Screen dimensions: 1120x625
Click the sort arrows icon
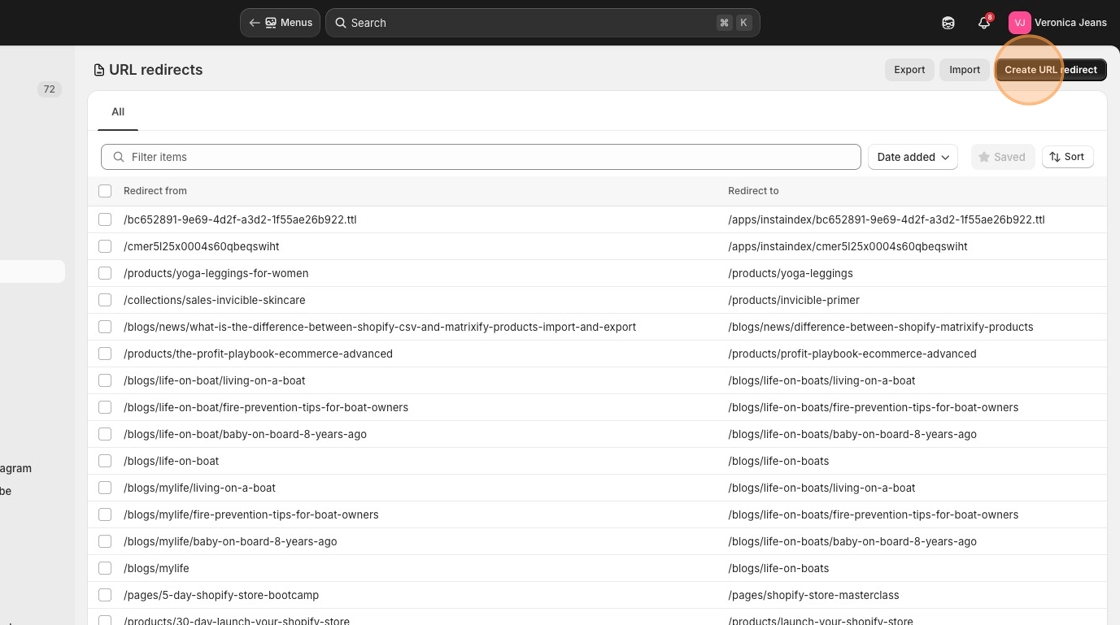coord(1055,157)
